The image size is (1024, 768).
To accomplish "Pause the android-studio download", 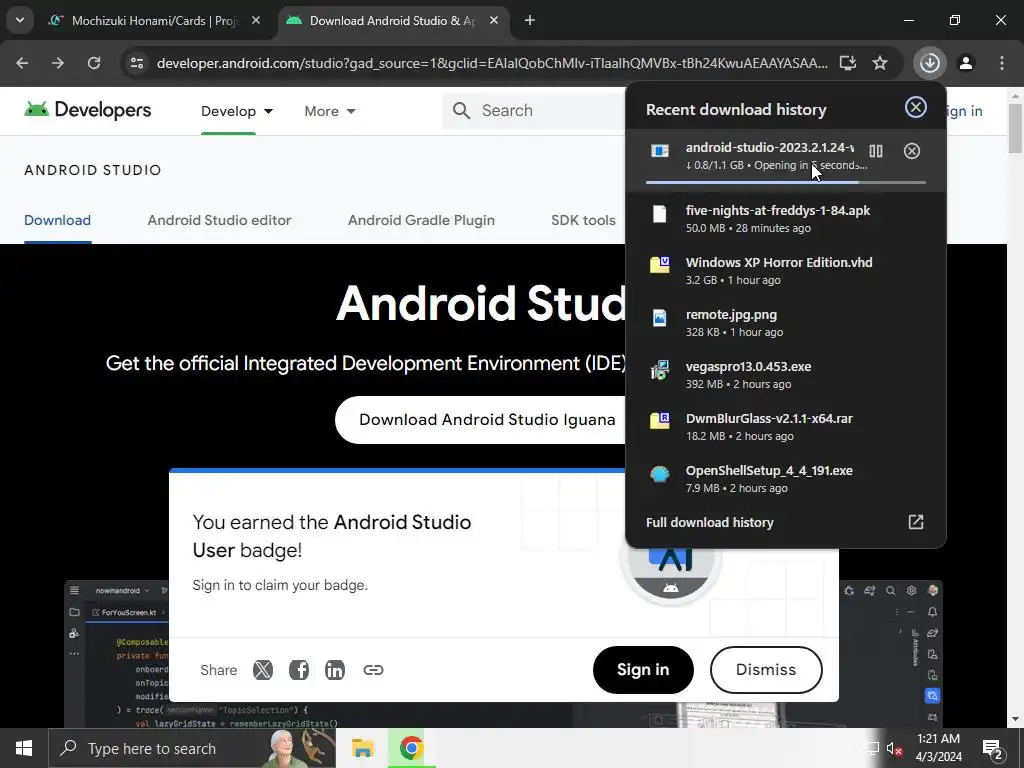I will click(x=876, y=152).
